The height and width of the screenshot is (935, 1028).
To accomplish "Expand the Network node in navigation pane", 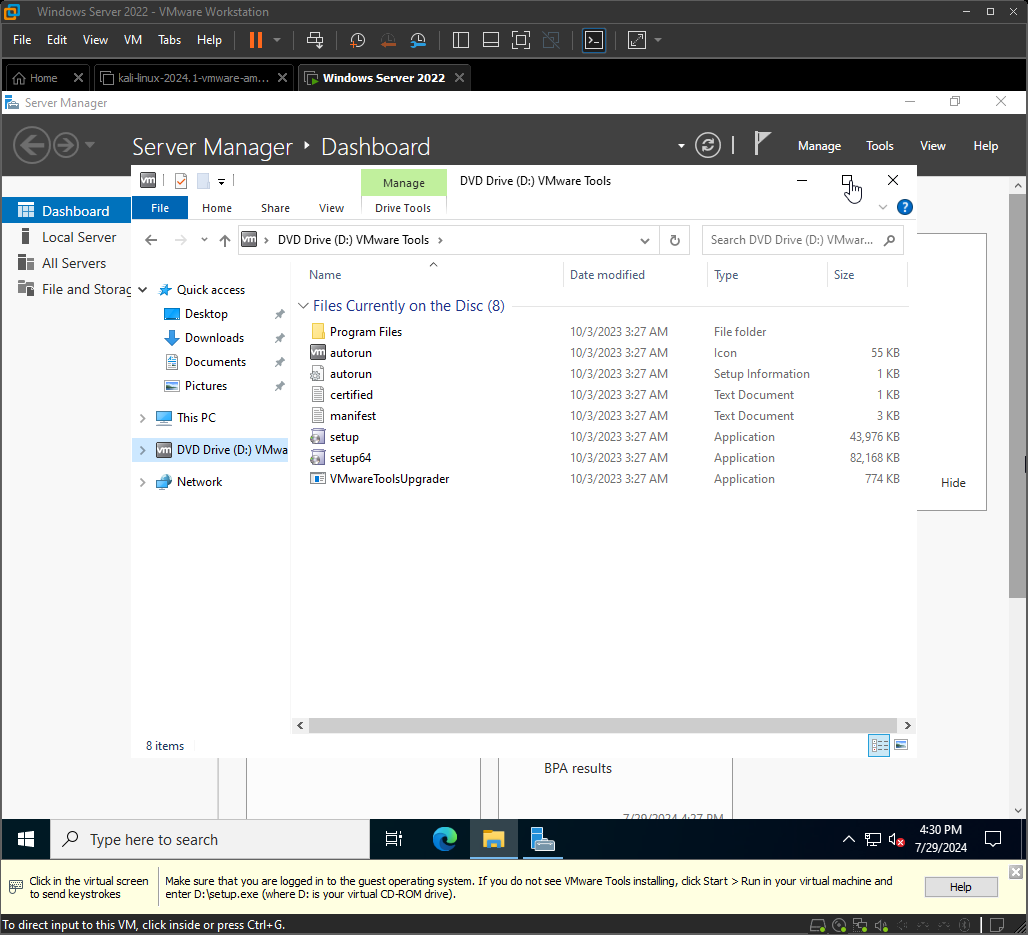I will tap(143, 483).
